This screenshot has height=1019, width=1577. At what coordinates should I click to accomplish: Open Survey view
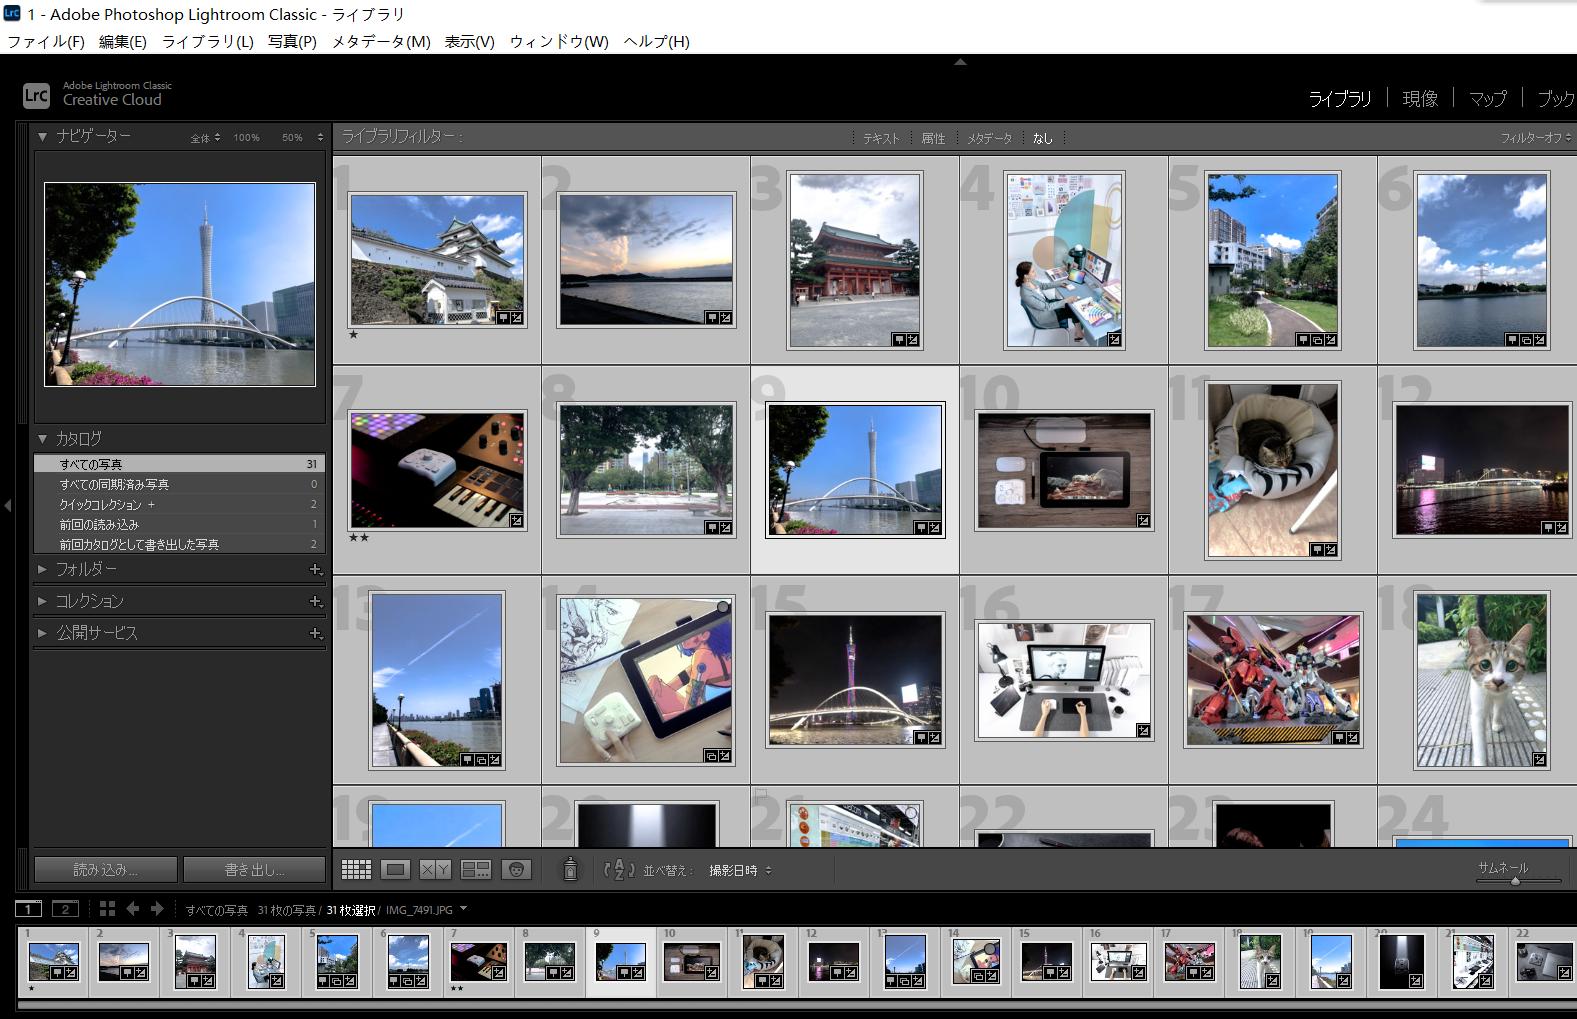(x=475, y=869)
